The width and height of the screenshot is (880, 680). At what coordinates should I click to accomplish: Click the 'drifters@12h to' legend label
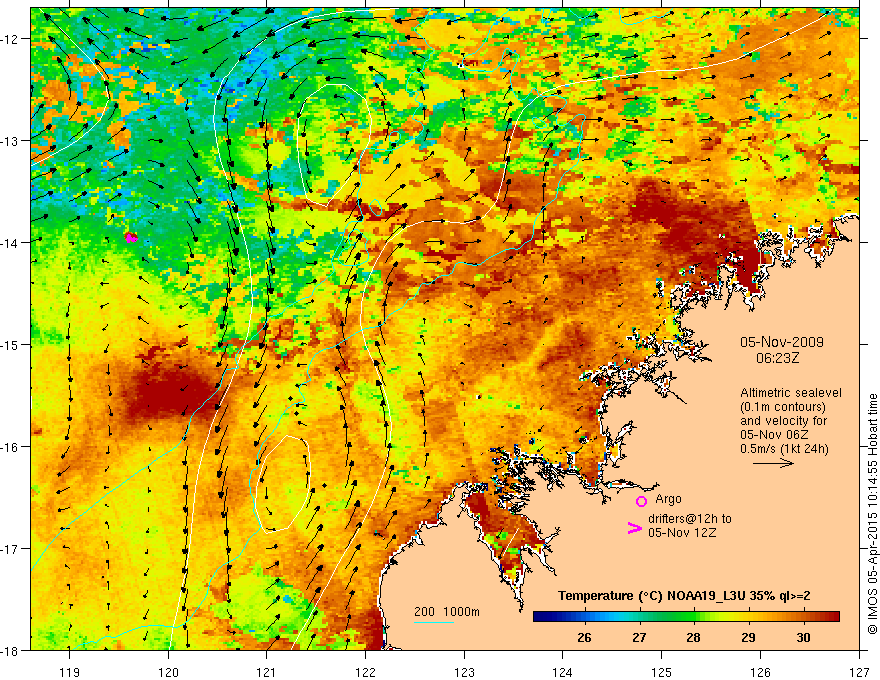click(690, 519)
